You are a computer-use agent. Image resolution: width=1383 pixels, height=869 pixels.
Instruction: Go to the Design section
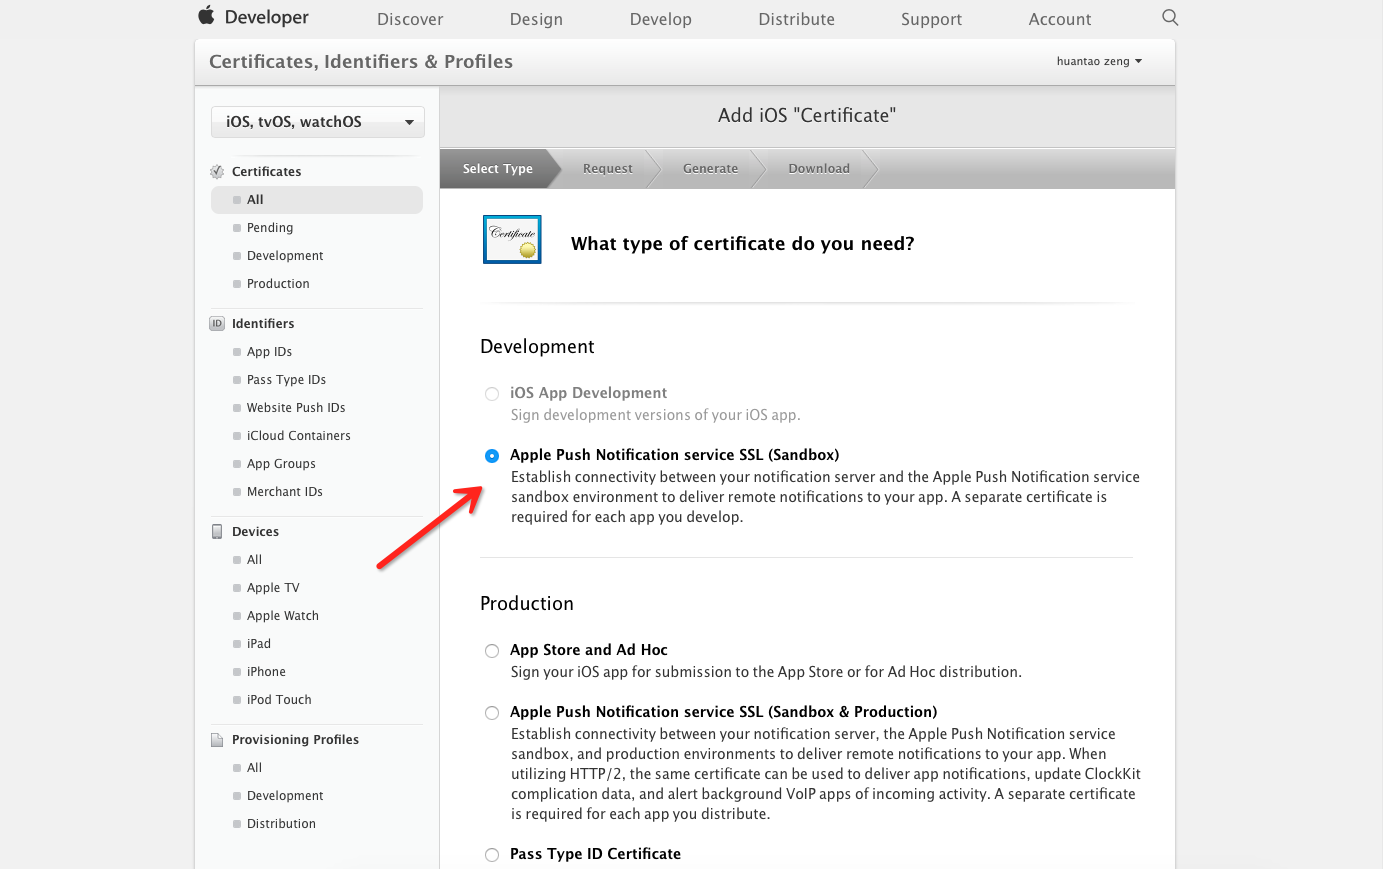pyautogui.click(x=536, y=19)
